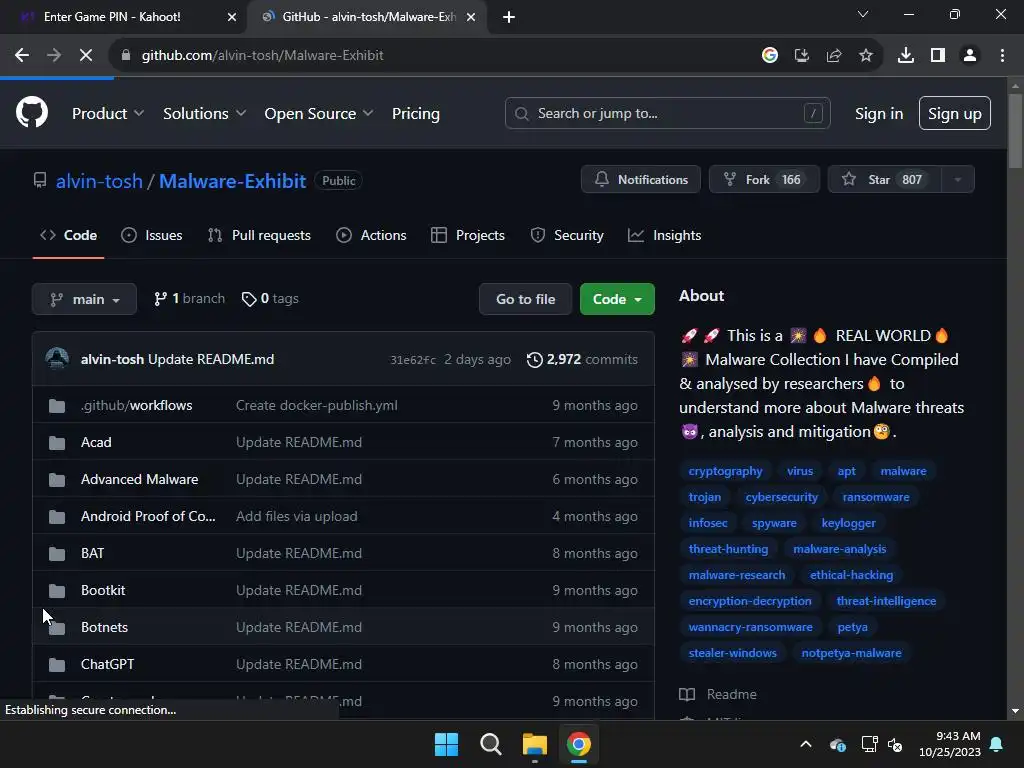Switch to Code tab

click(69, 235)
